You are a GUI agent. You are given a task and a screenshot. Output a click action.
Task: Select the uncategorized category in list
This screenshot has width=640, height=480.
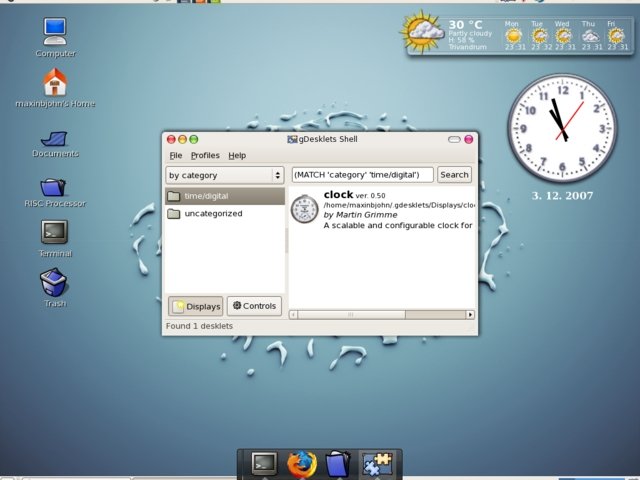[213, 213]
